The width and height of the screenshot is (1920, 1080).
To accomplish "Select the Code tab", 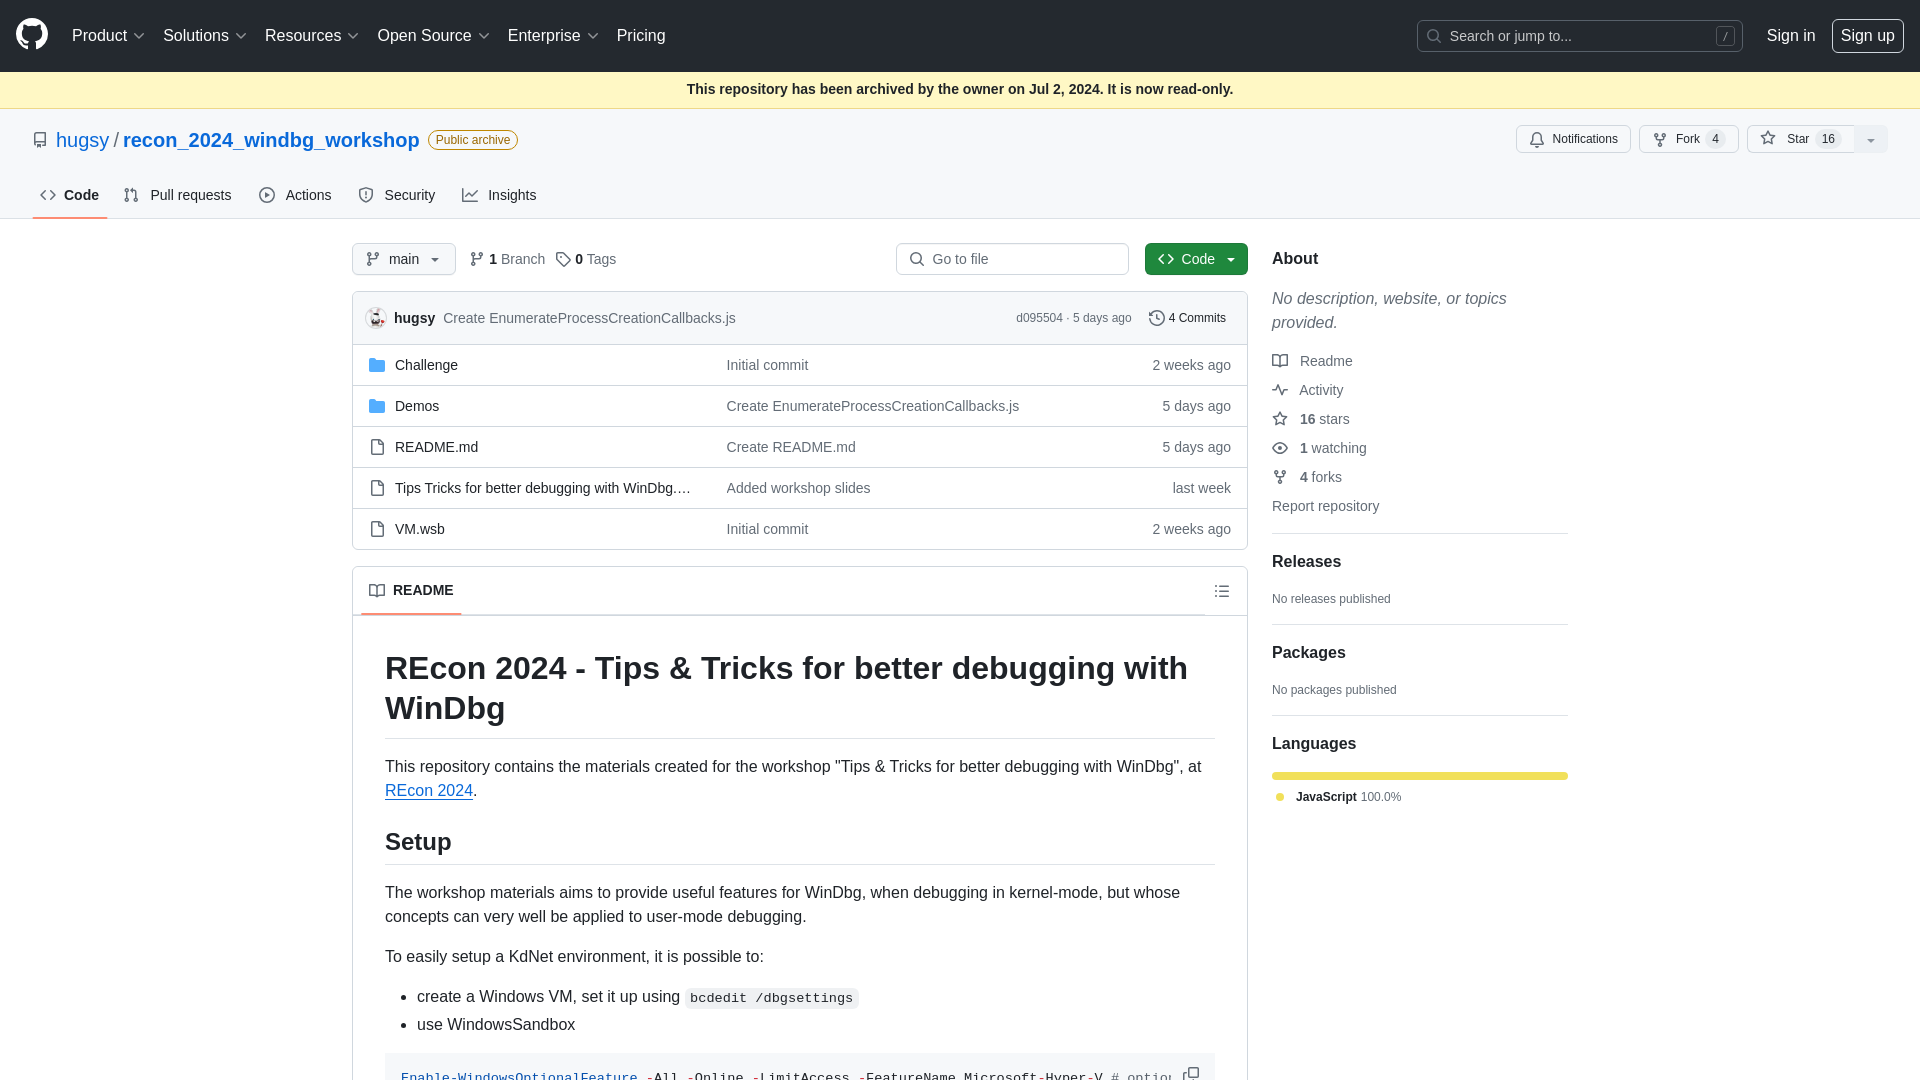I will [69, 194].
